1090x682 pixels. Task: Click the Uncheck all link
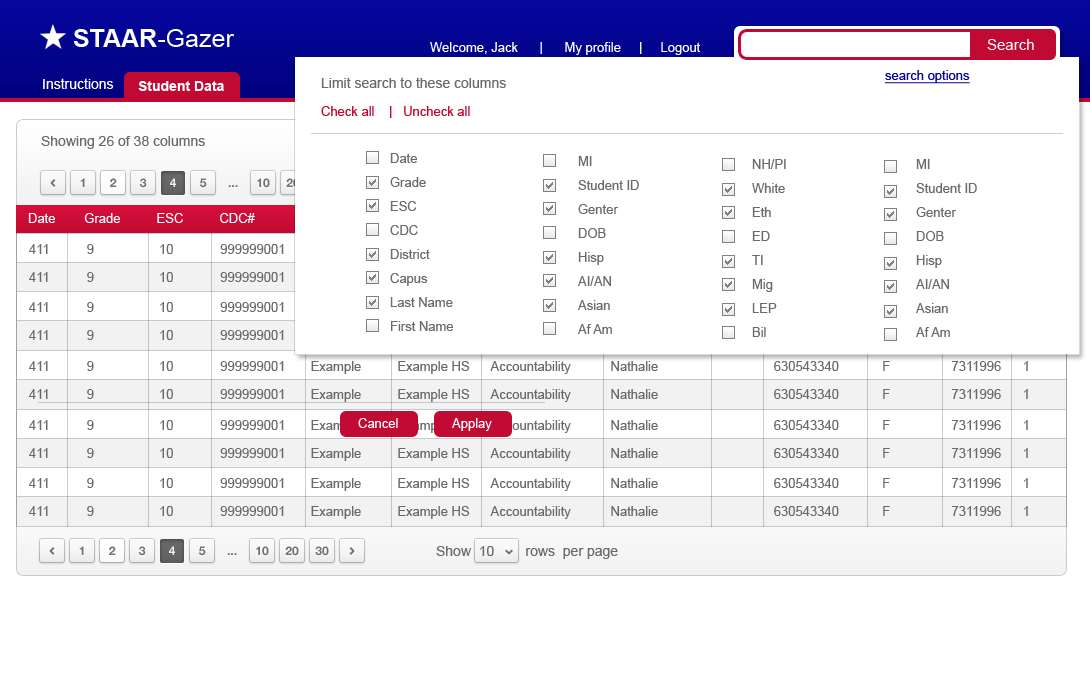coord(436,112)
